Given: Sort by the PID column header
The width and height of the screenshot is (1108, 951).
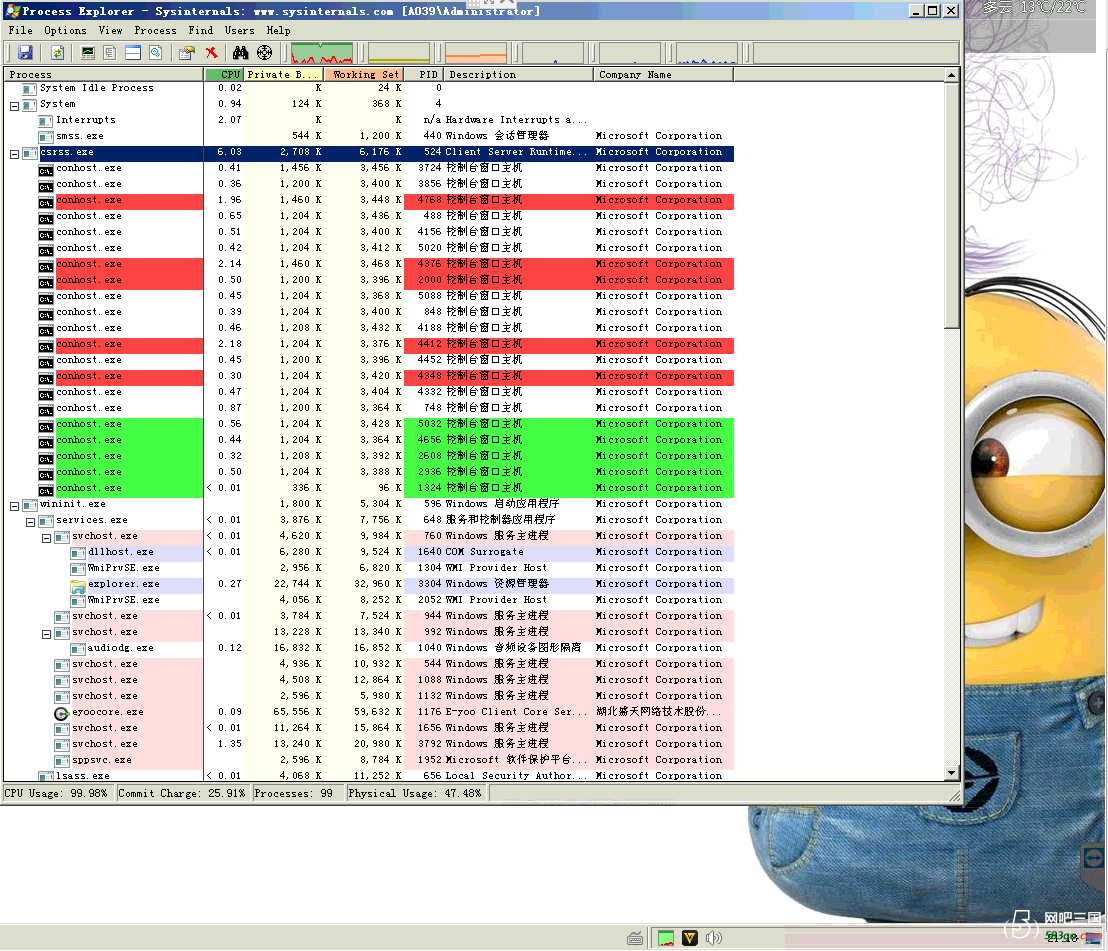Looking at the screenshot, I should [x=424, y=74].
